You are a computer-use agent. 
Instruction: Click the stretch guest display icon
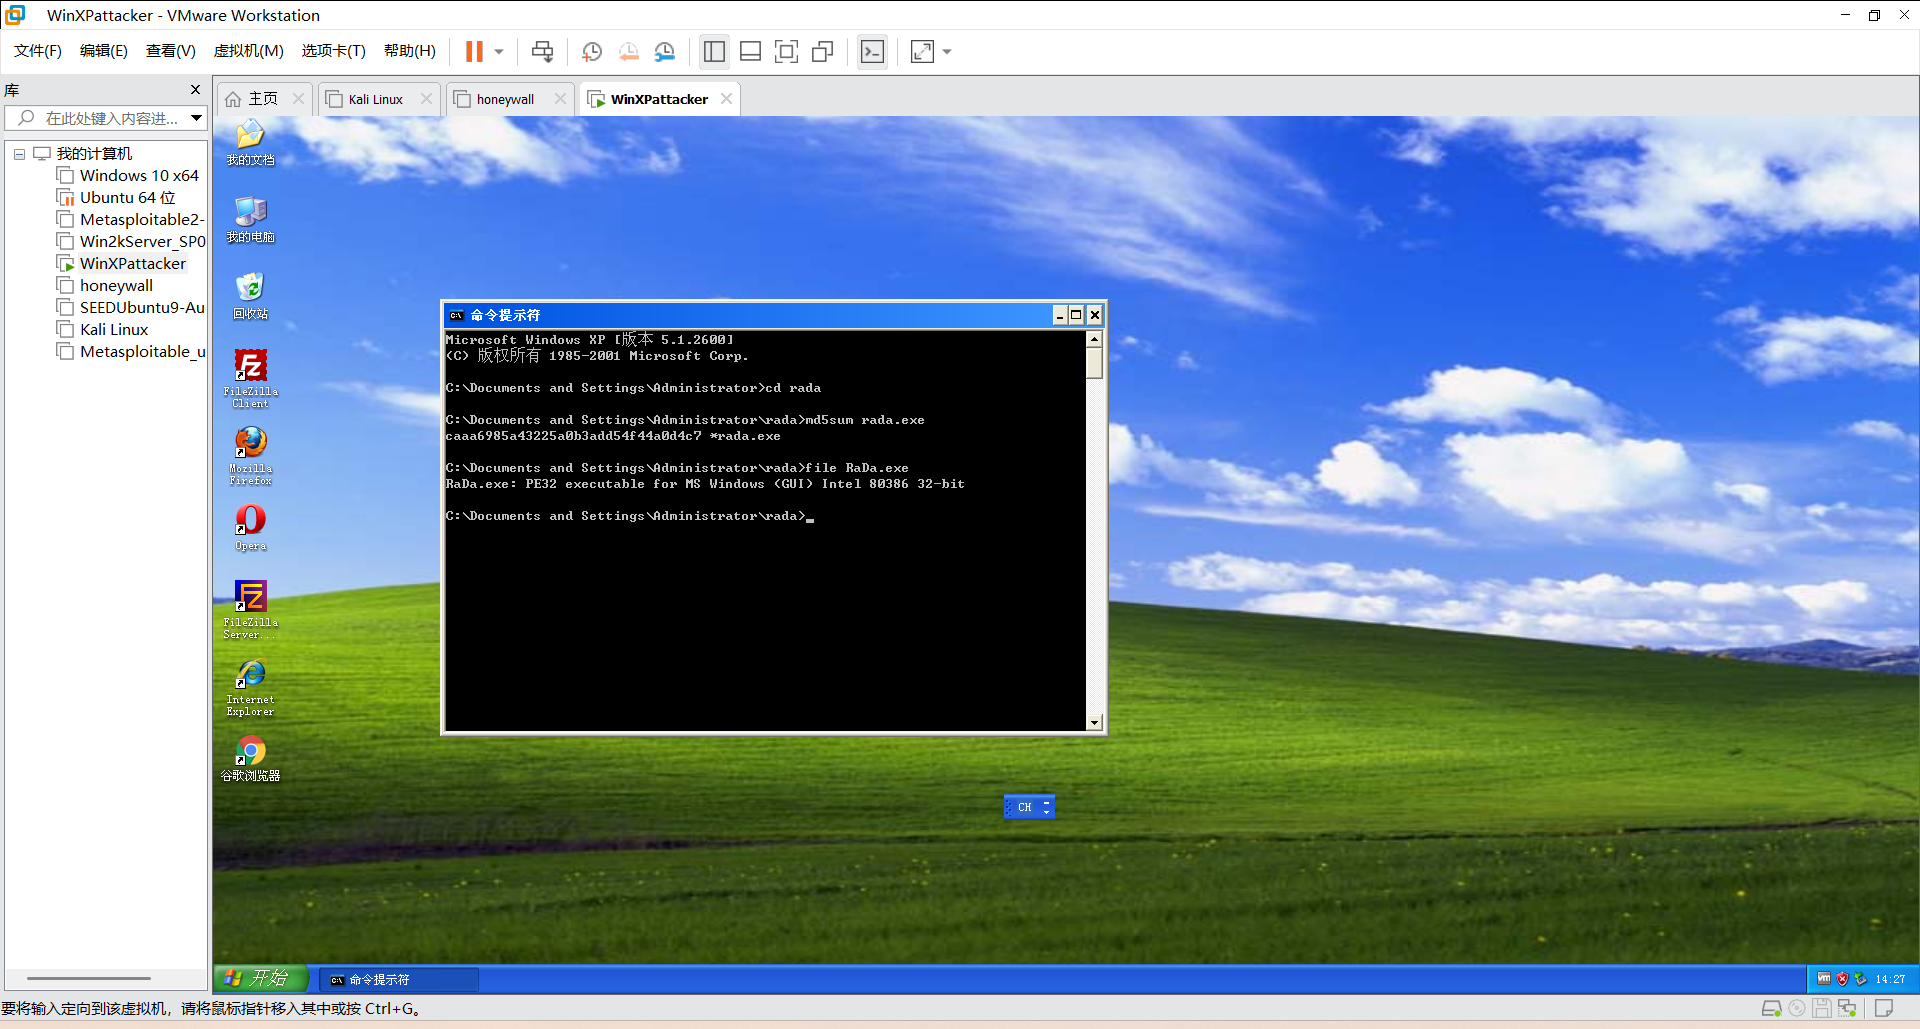(x=922, y=51)
